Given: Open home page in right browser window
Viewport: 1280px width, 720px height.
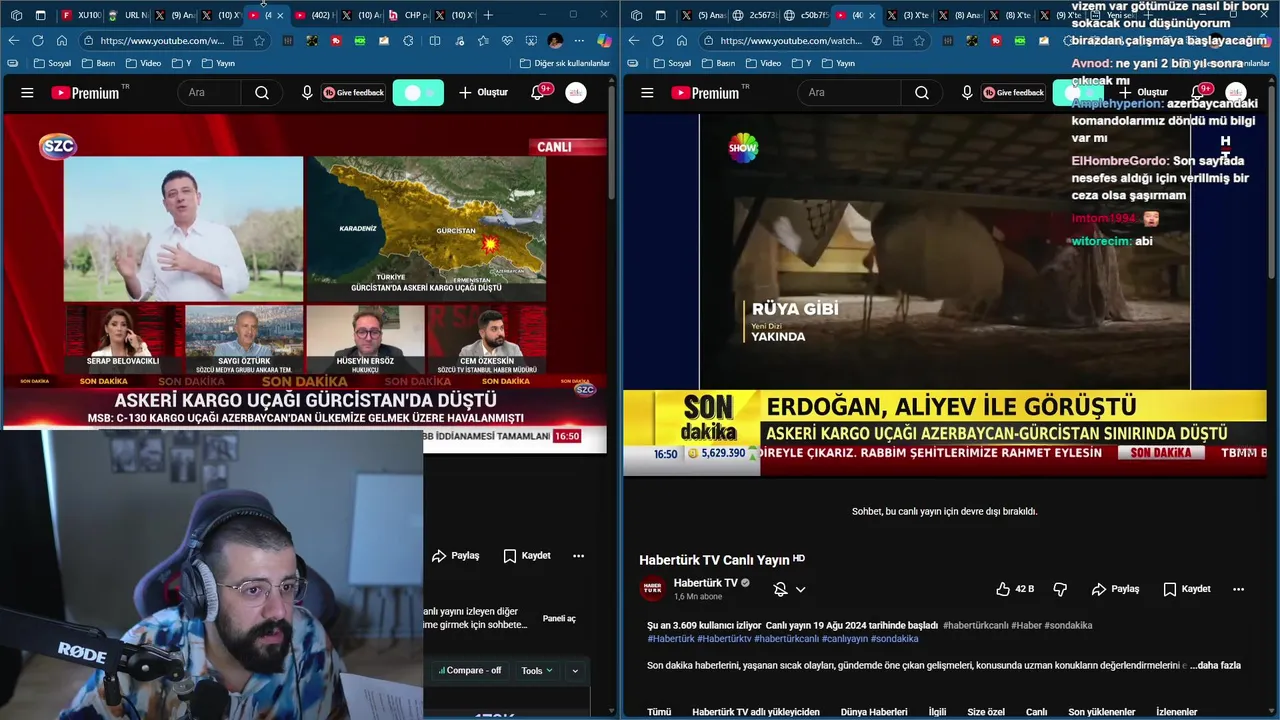Looking at the screenshot, I should point(681,41).
